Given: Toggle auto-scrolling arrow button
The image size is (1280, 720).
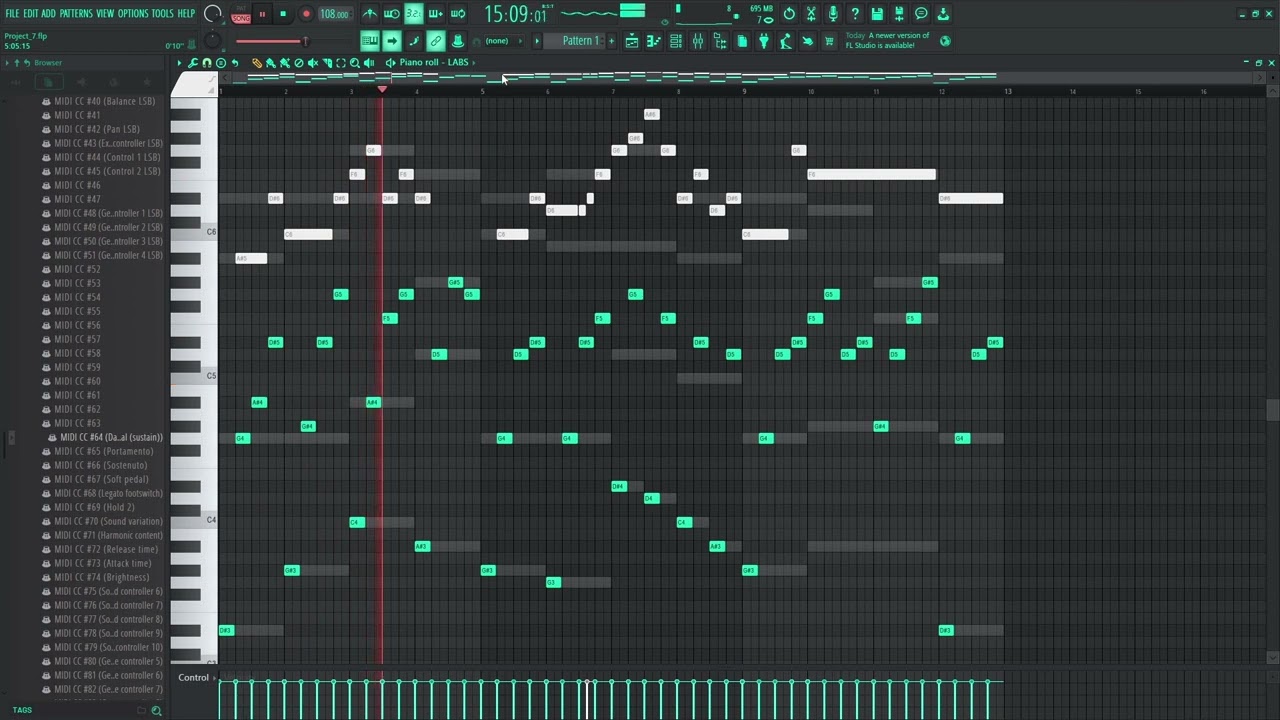Looking at the screenshot, I should (x=392, y=41).
